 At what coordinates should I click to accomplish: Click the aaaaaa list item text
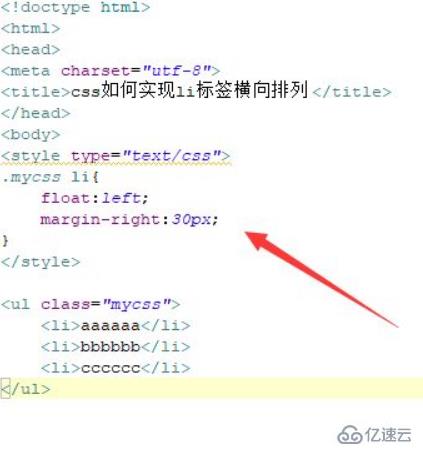pyautogui.click(x=110, y=326)
